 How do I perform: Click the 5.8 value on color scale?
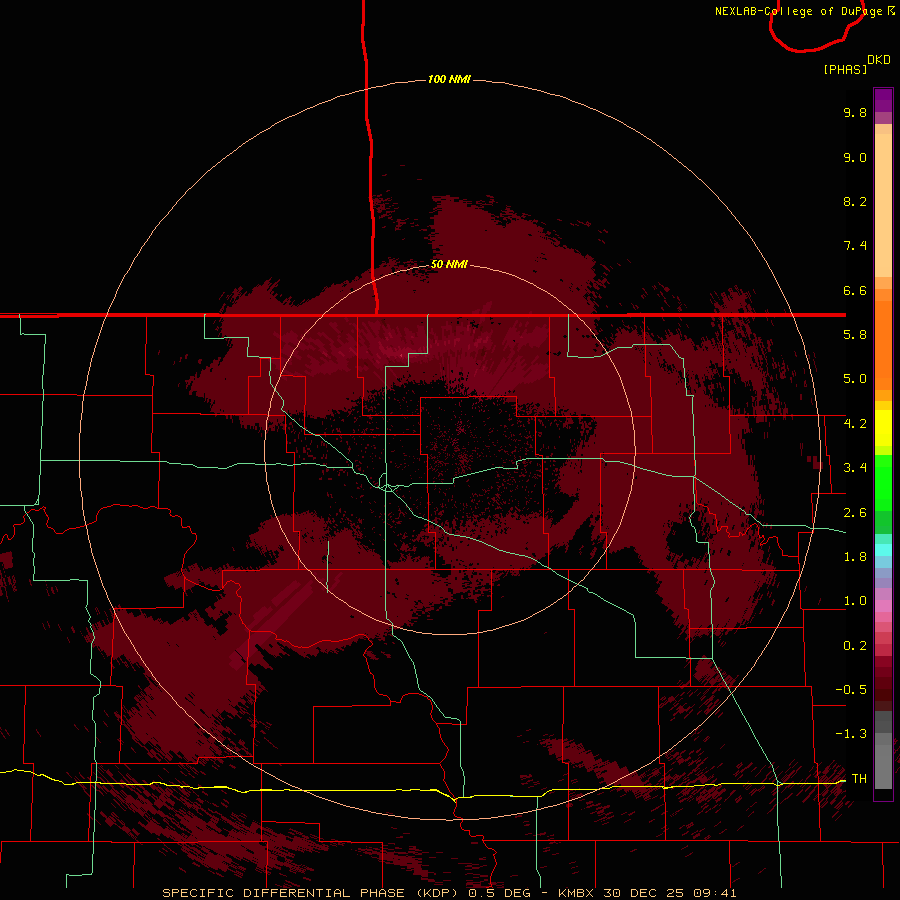(x=855, y=335)
